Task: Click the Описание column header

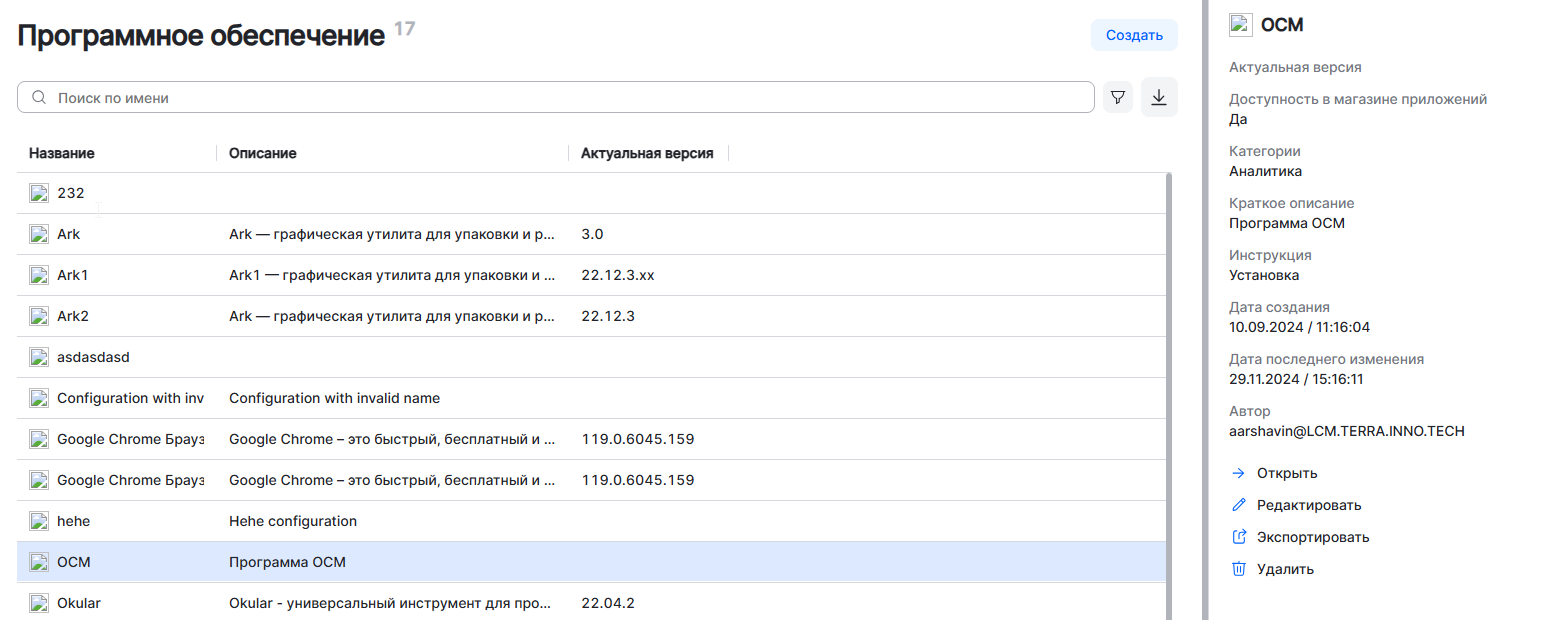Action: tap(262, 153)
